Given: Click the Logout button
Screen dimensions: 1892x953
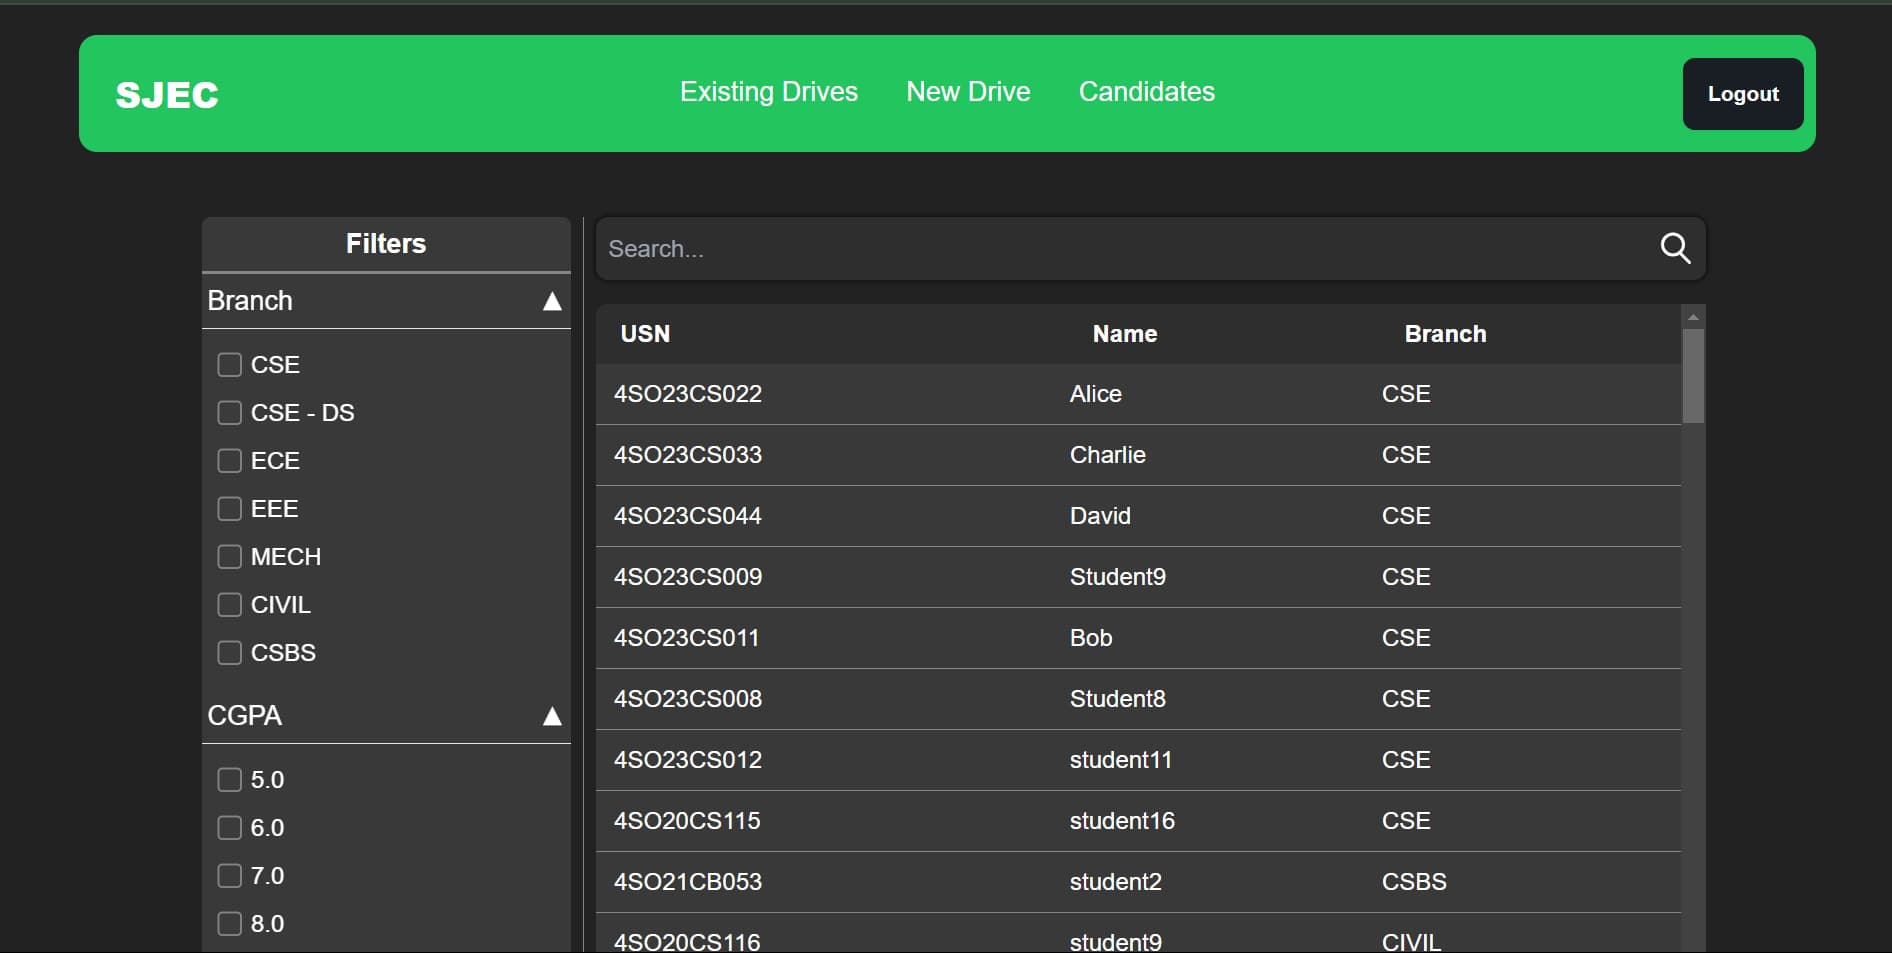Looking at the screenshot, I should tap(1743, 94).
